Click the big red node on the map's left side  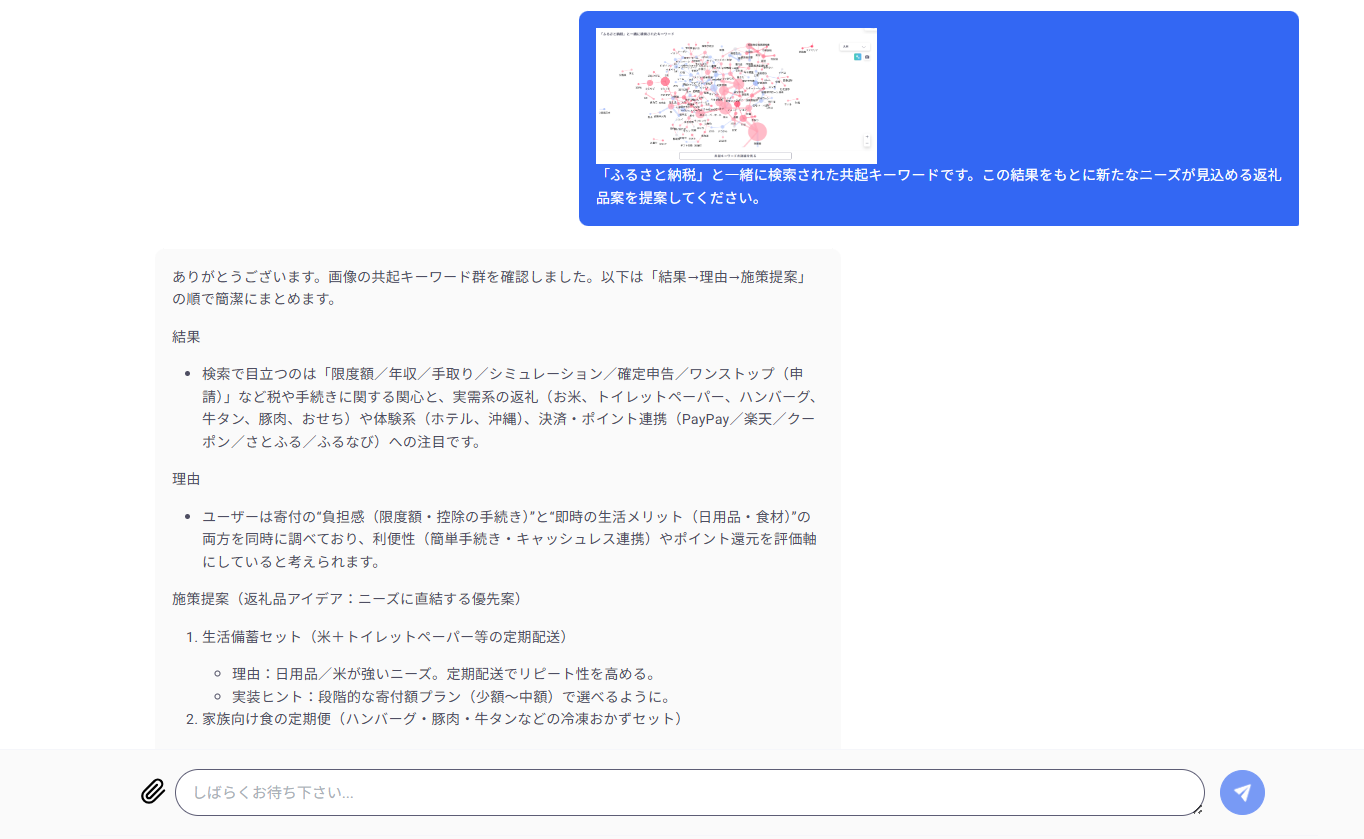665,81
